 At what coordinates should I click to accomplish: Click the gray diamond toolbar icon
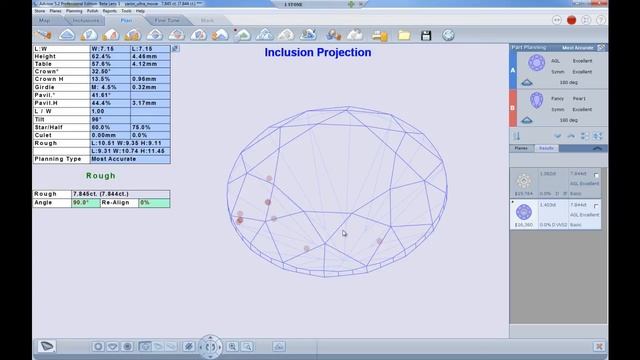tap(286, 35)
